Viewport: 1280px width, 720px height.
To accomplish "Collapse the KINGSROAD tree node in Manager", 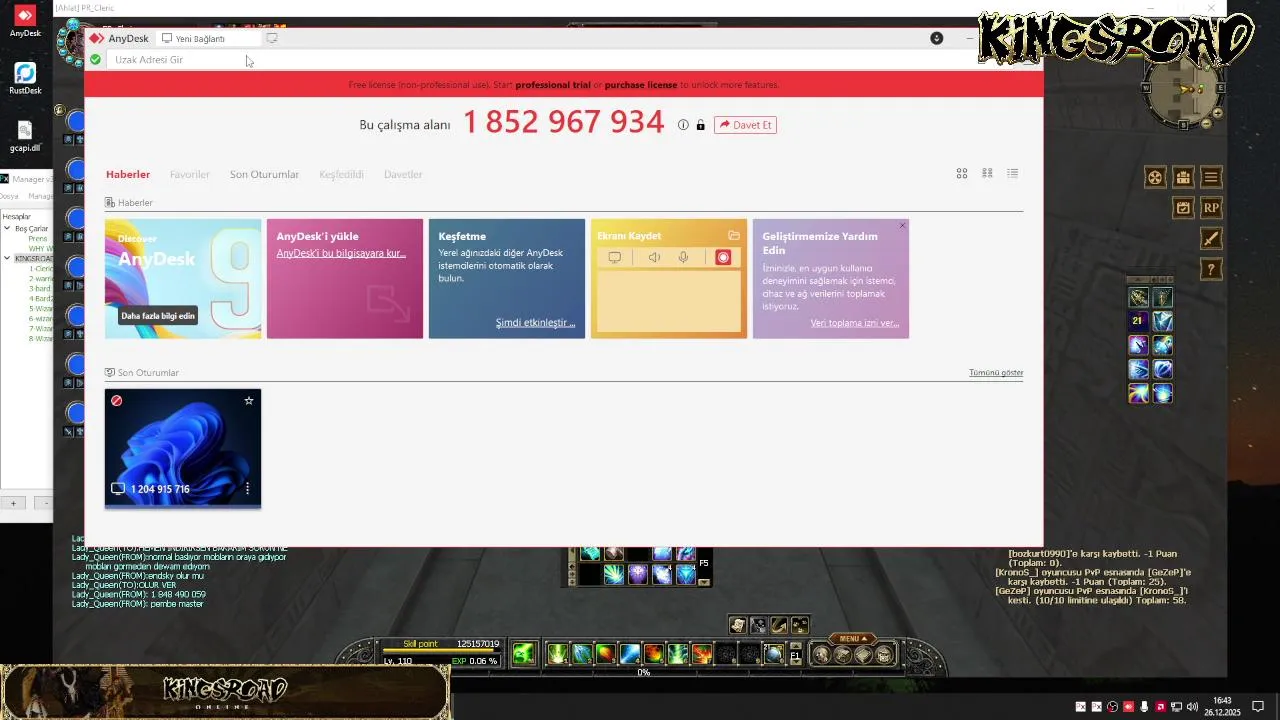I will click(6, 258).
